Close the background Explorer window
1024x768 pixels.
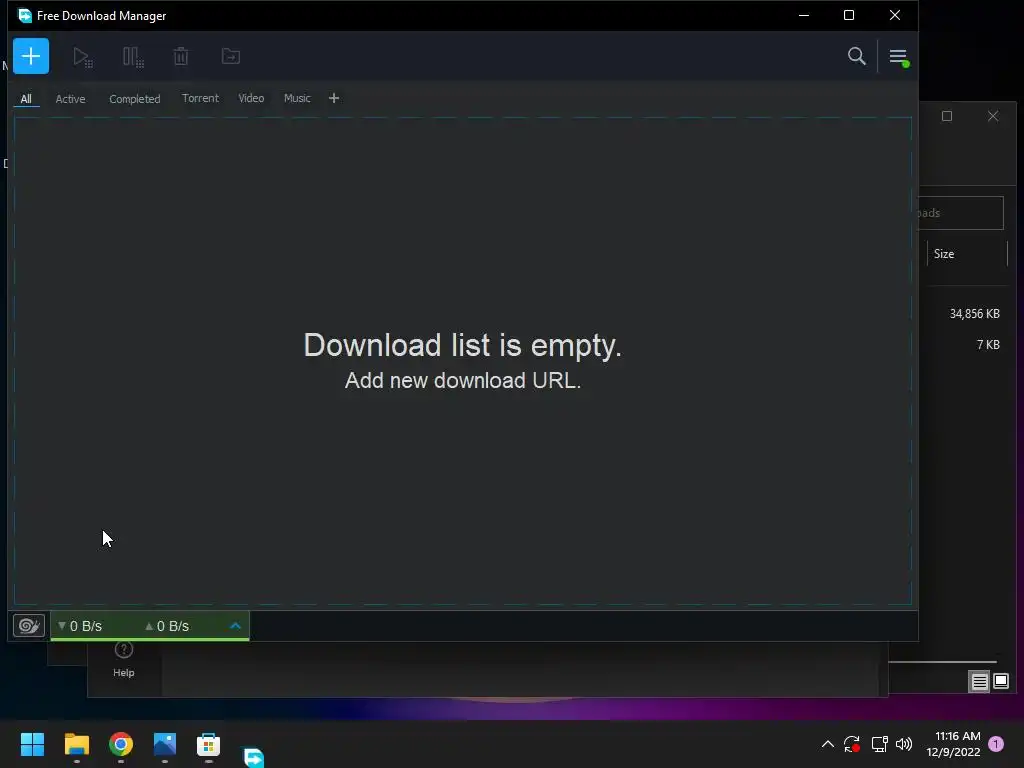tap(993, 116)
